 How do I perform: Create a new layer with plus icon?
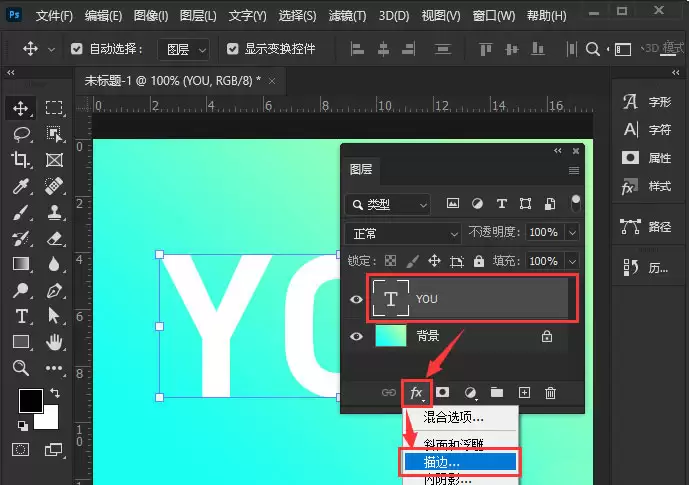pyautogui.click(x=524, y=392)
